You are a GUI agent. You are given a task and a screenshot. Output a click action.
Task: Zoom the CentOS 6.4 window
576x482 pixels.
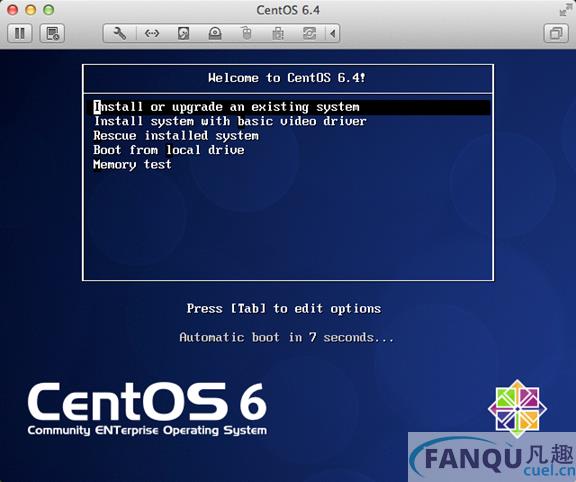click(48, 10)
